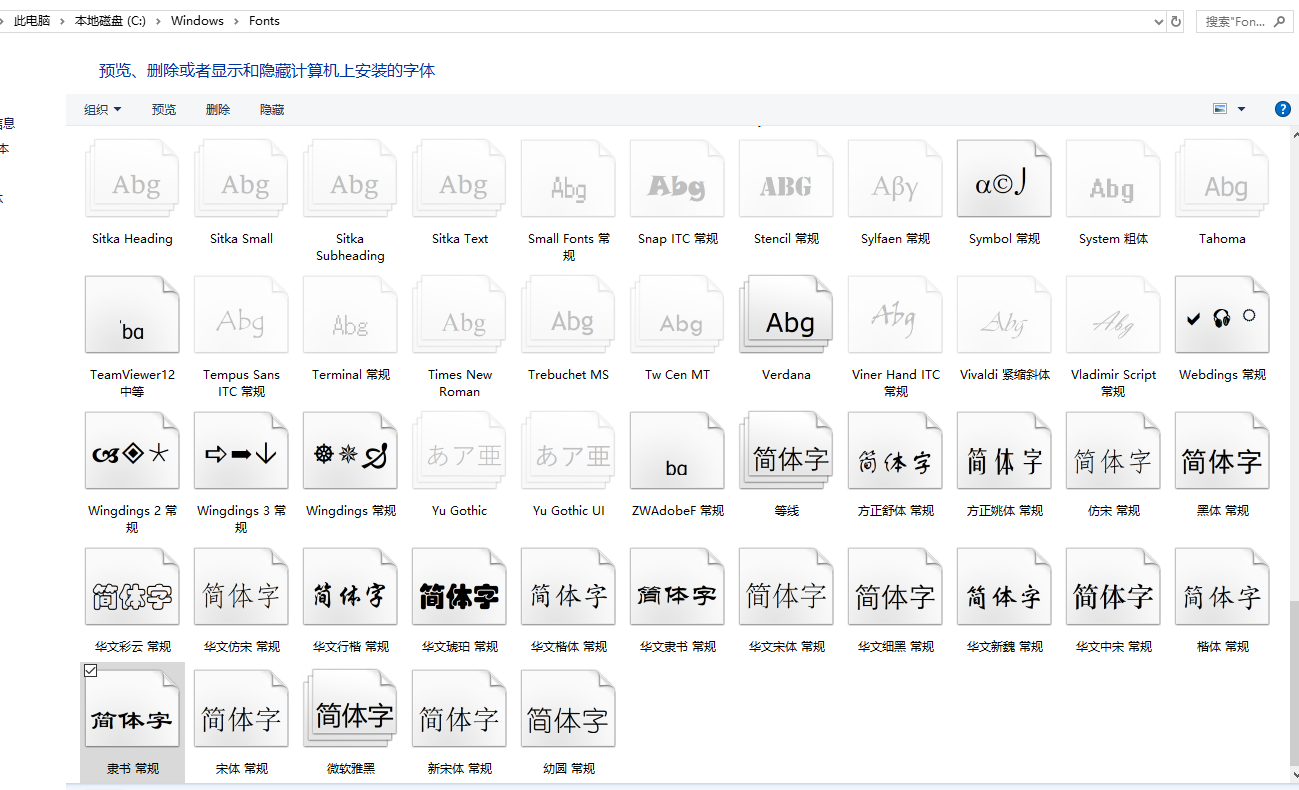Open the help question mark icon
1299x790 pixels.
pyautogui.click(x=1283, y=109)
